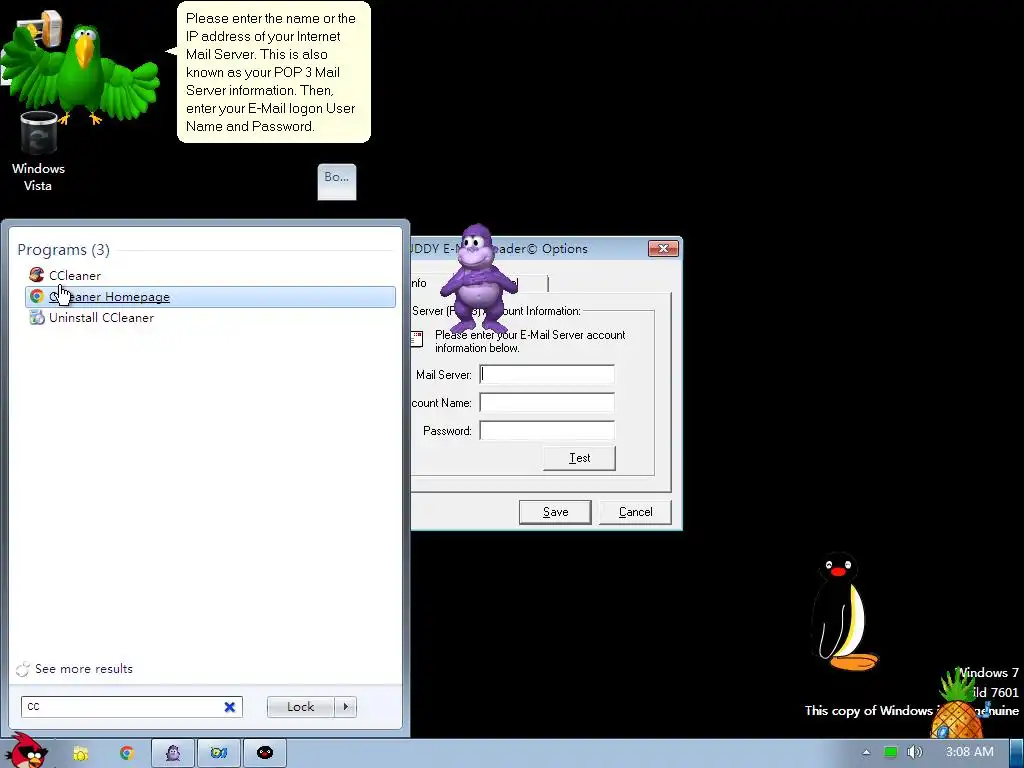The height and width of the screenshot is (768, 1024).
Task: Open the volume speaker icon
Action: 914,752
